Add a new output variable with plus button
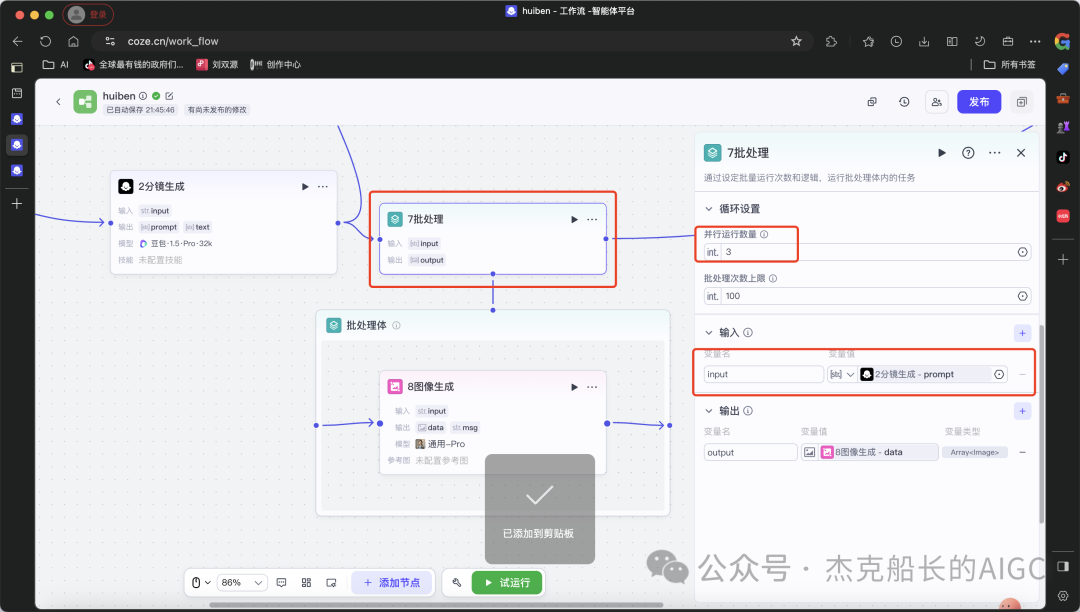The width and height of the screenshot is (1080, 612). coord(1022,412)
